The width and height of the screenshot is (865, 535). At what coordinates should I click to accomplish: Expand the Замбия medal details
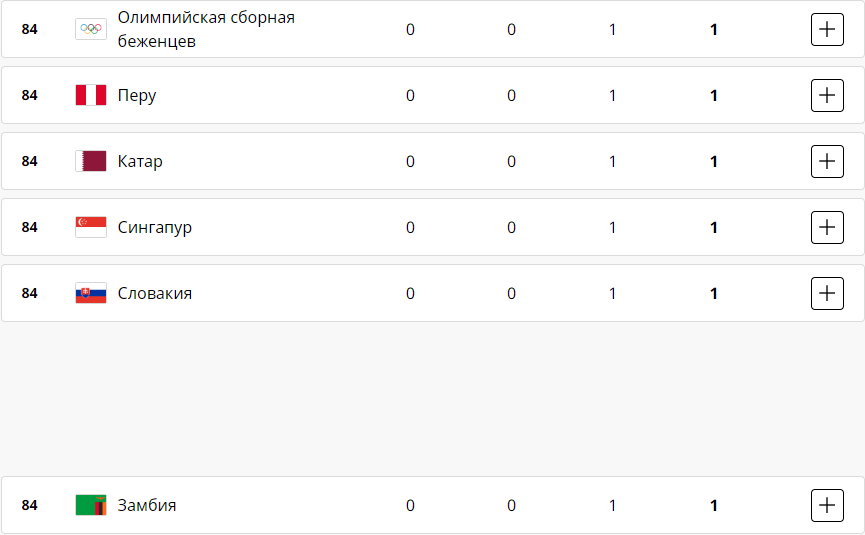click(x=827, y=506)
